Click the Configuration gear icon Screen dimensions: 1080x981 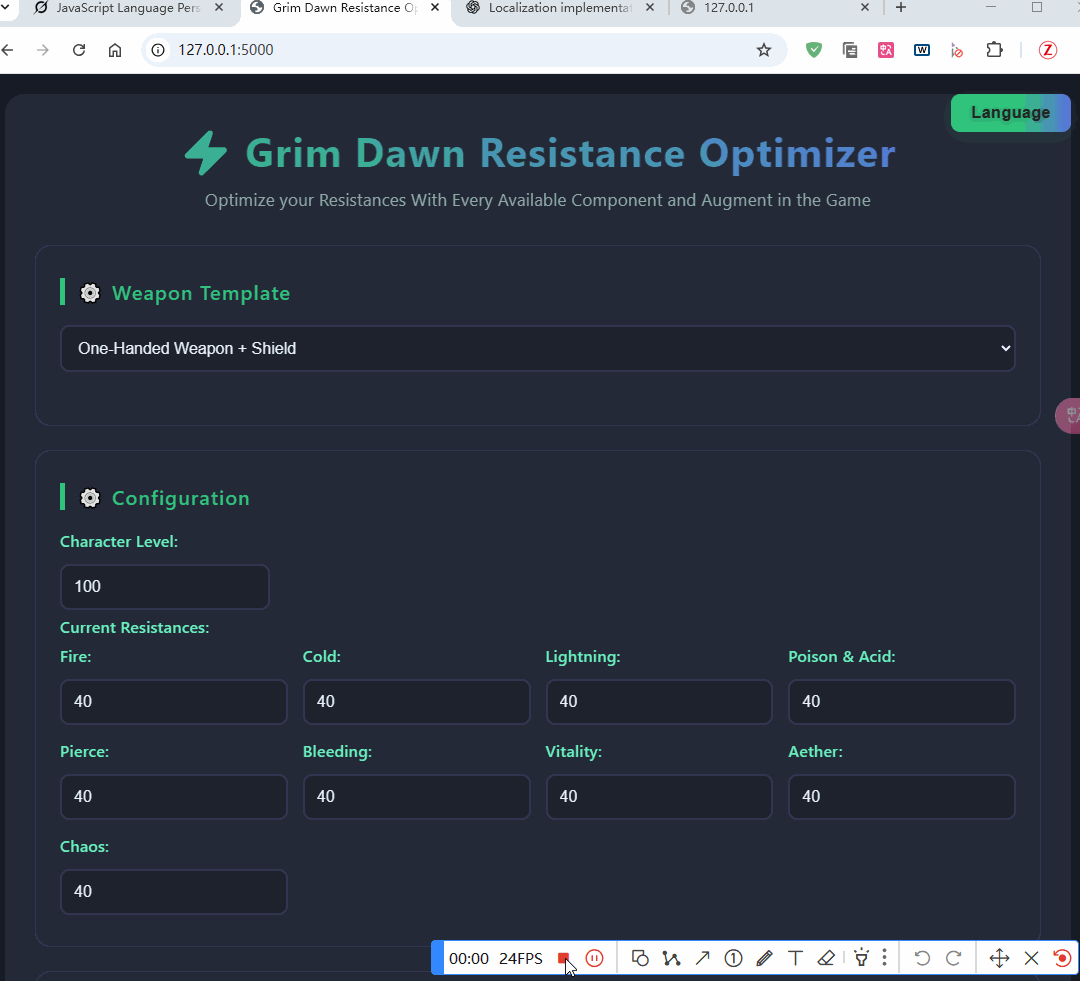pos(90,498)
